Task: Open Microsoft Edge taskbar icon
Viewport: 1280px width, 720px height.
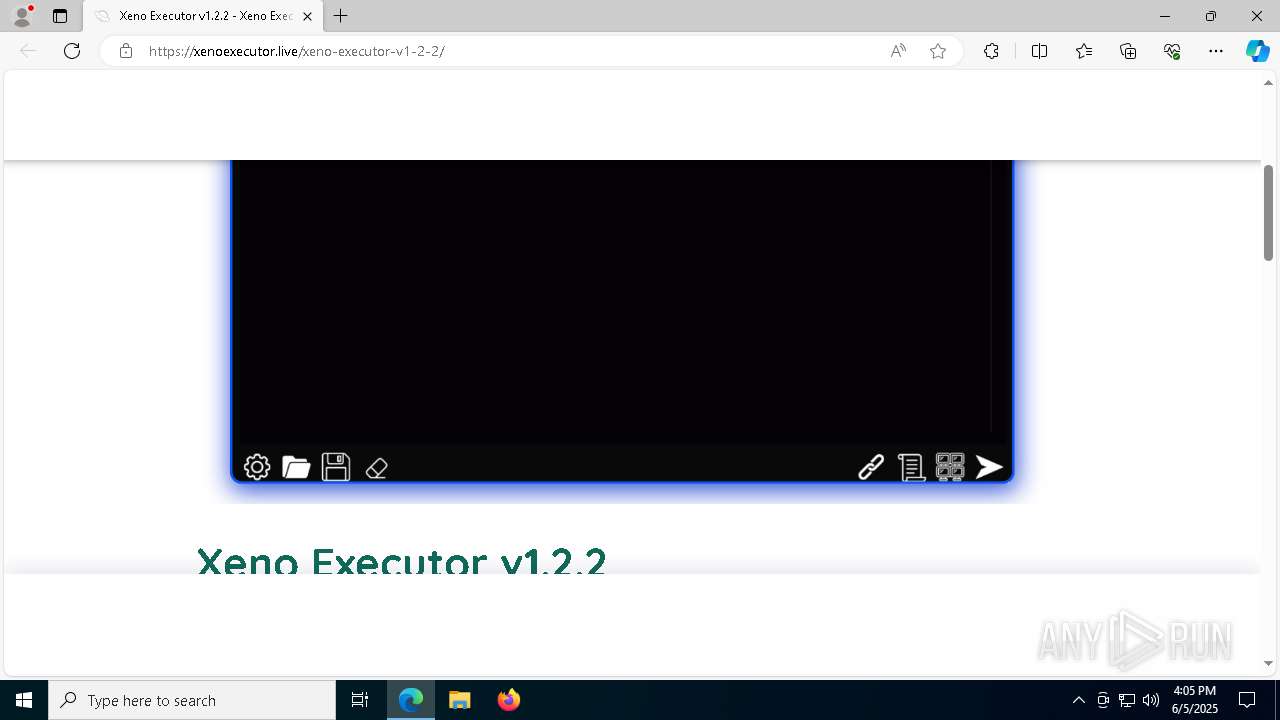Action: click(x=411, y=700)
